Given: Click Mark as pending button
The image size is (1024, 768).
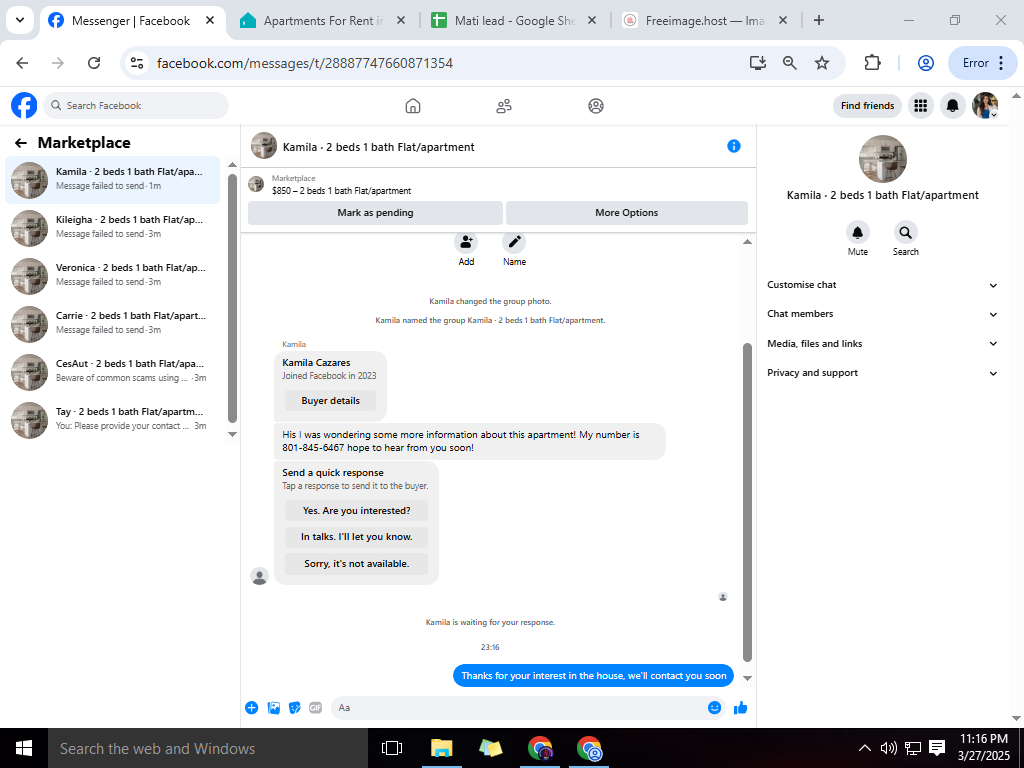Looking at the screenshot, I should pos(375,213).
